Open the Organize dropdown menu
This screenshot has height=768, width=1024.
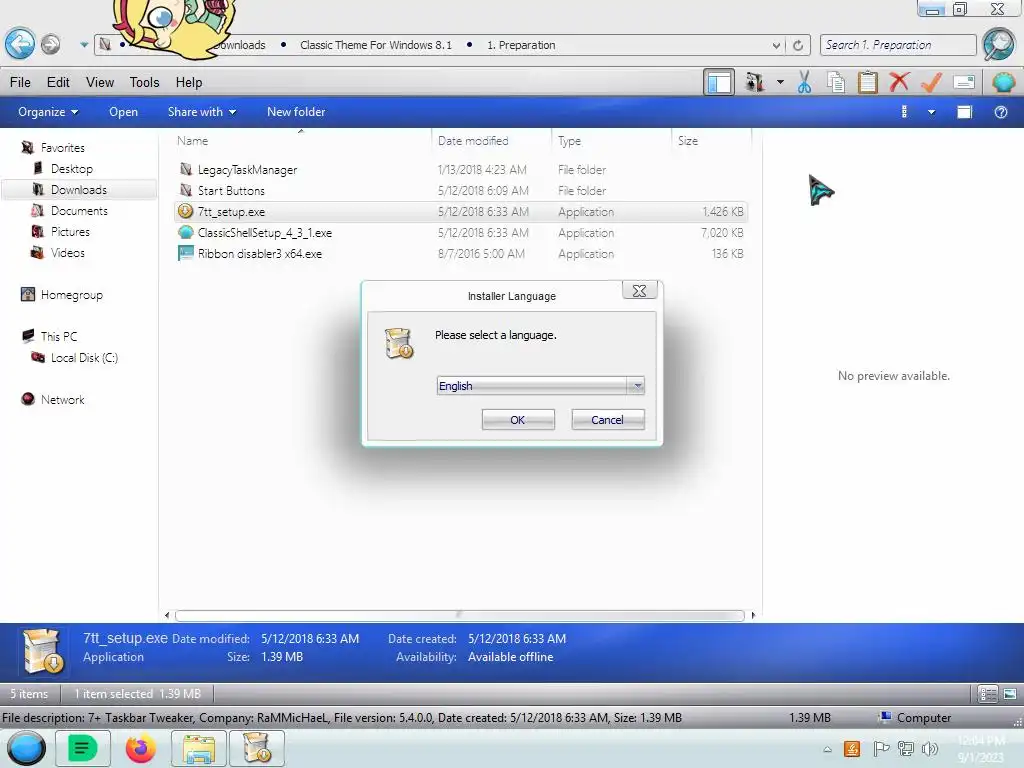click(x=48, y=112)
